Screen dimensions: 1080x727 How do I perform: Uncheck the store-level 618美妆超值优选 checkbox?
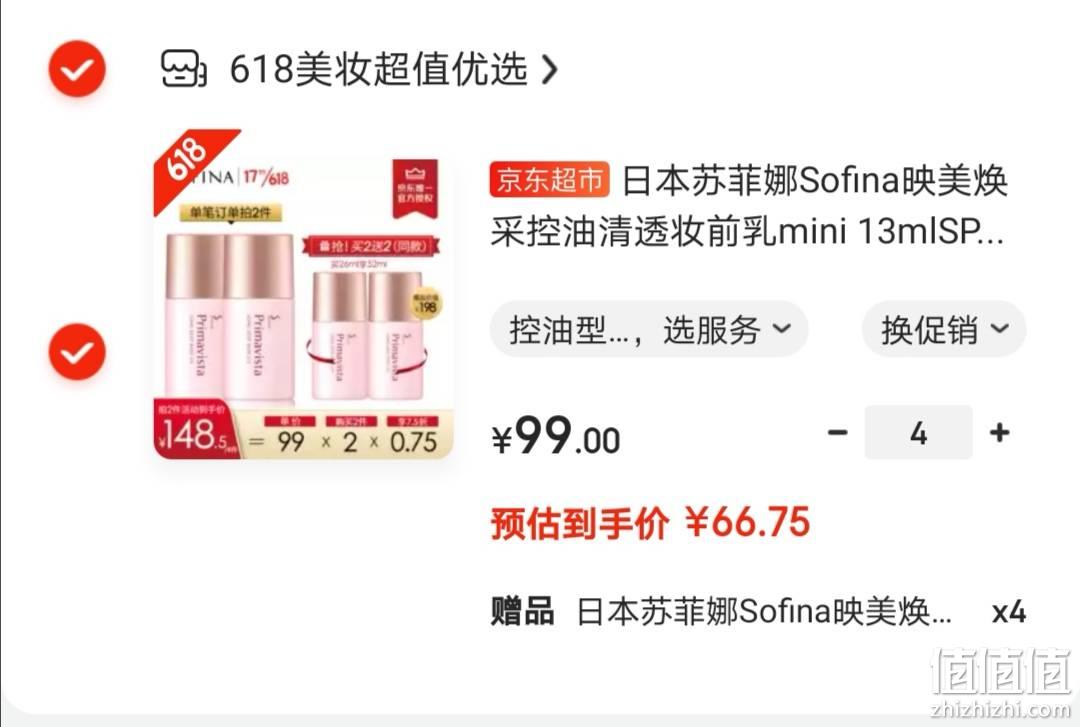pyautogui.click(x=77, y=69)
